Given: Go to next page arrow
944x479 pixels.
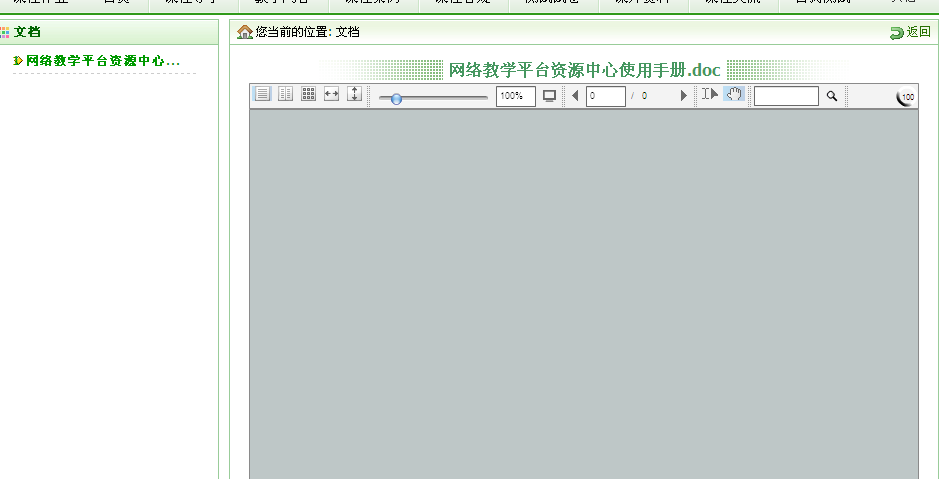Looking at the screenshot, I should [684, 96].
